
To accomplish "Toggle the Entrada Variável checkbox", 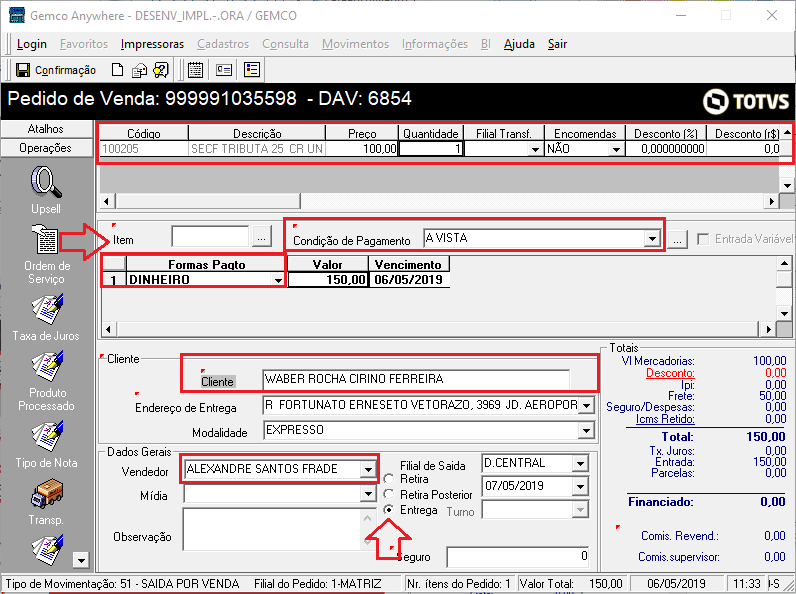I will tap(703, 239).
